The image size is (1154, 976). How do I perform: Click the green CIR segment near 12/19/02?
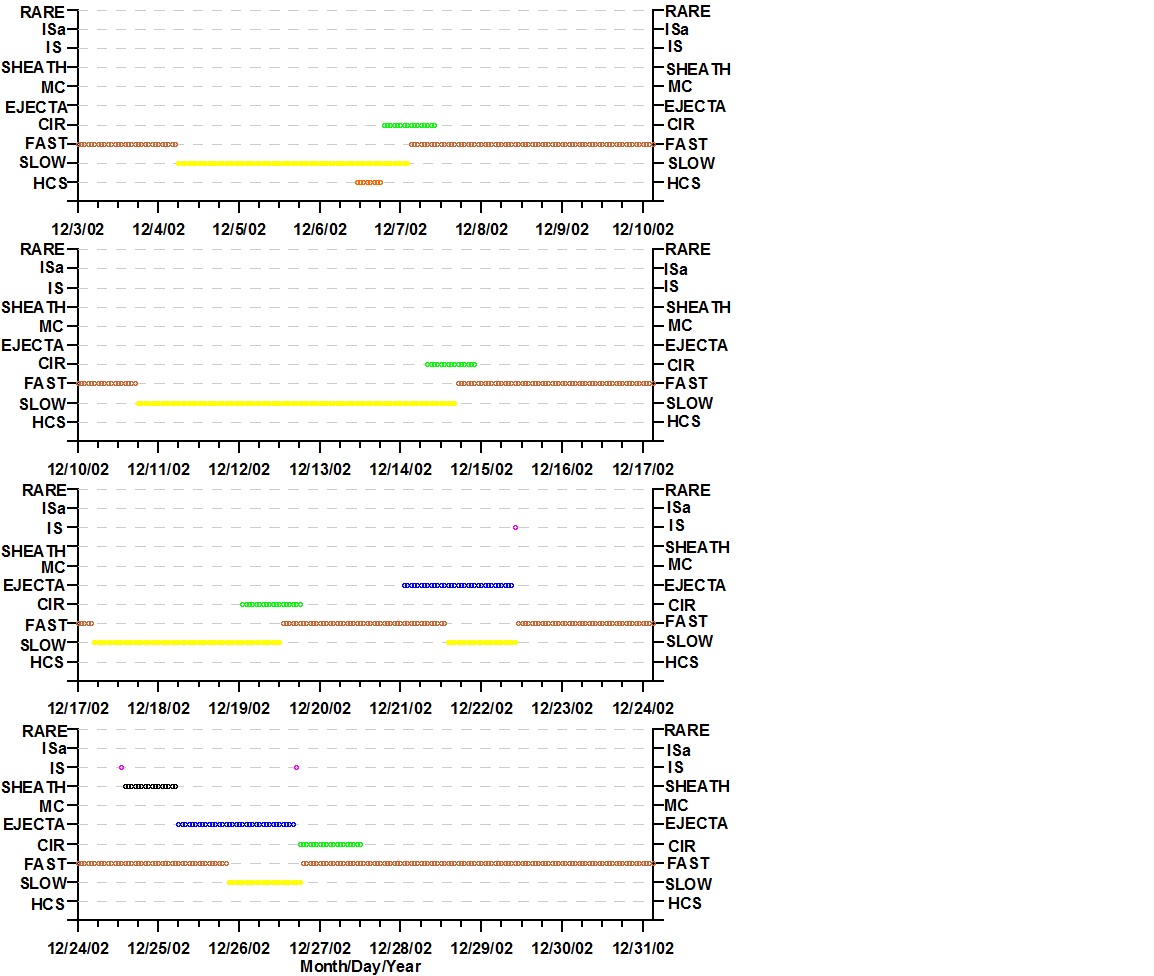pyautogui.click(x=271, y=604)
